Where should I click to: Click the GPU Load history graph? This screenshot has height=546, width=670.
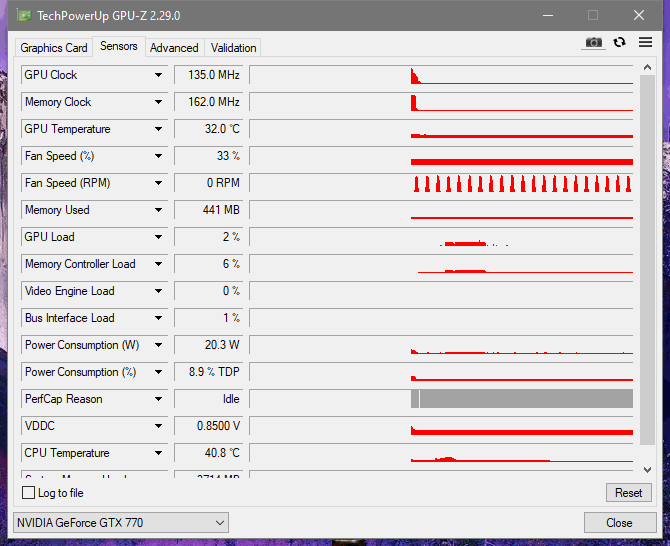point(441,237)
